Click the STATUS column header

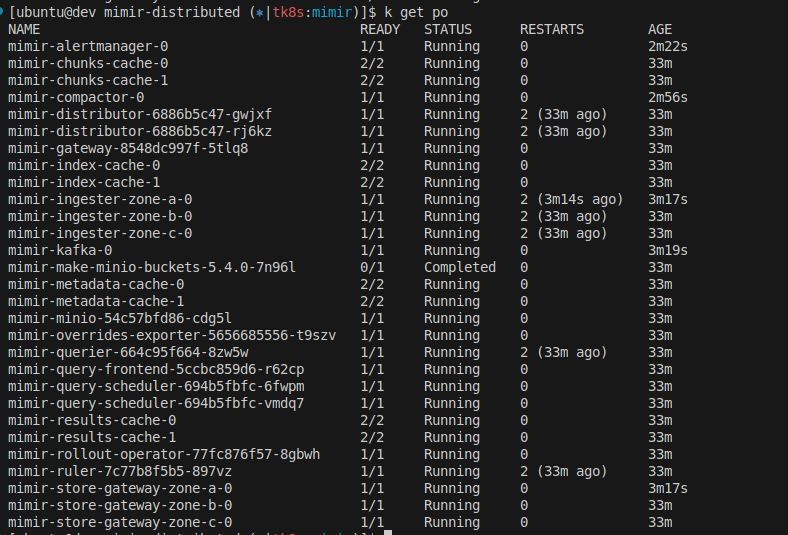pos(448,29)
